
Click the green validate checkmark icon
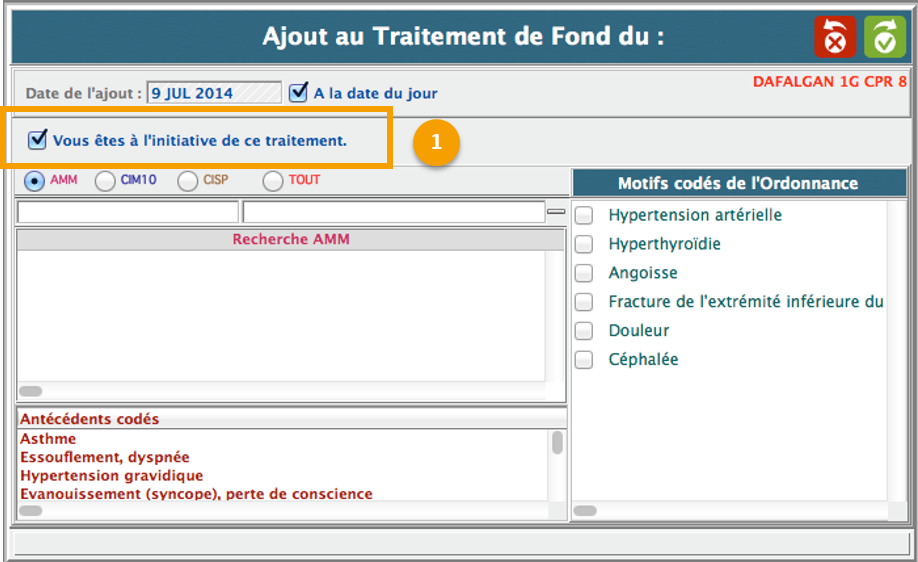884,38
